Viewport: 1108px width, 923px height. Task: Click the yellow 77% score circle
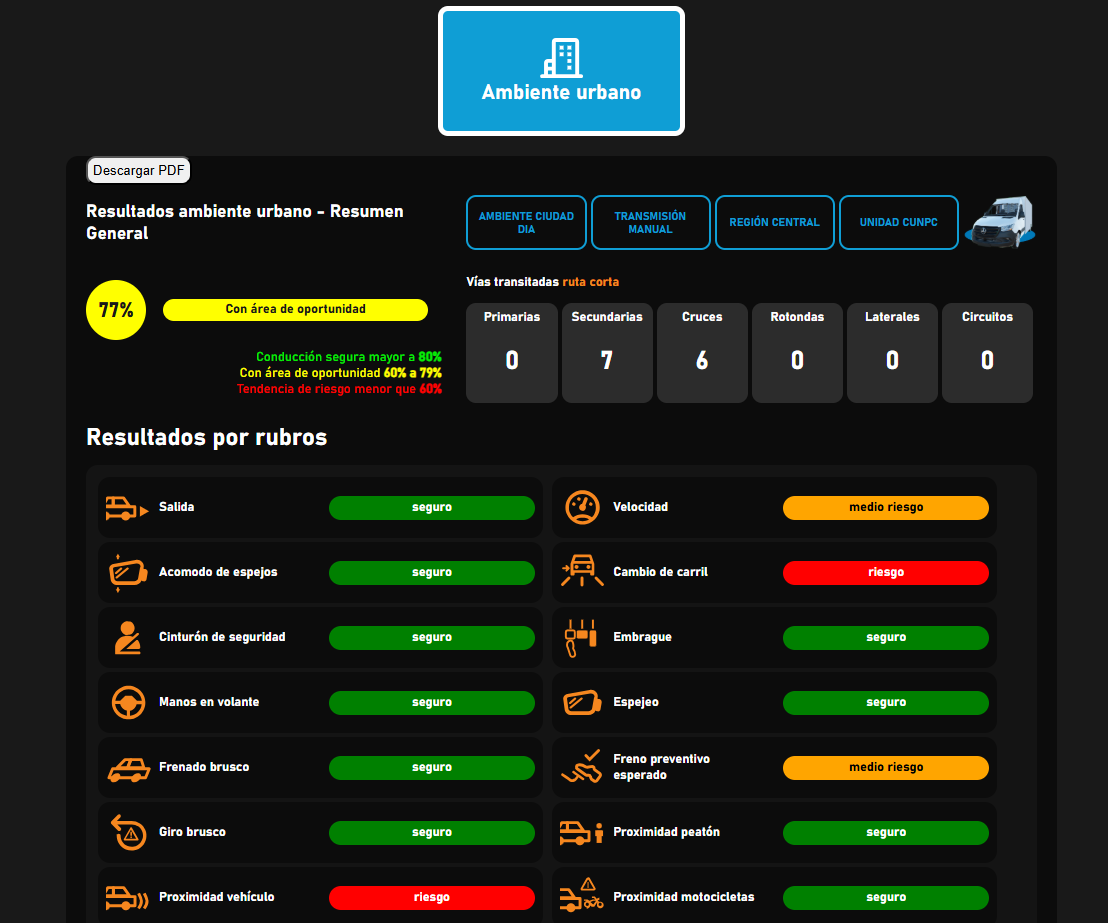(x=116, y=310)
